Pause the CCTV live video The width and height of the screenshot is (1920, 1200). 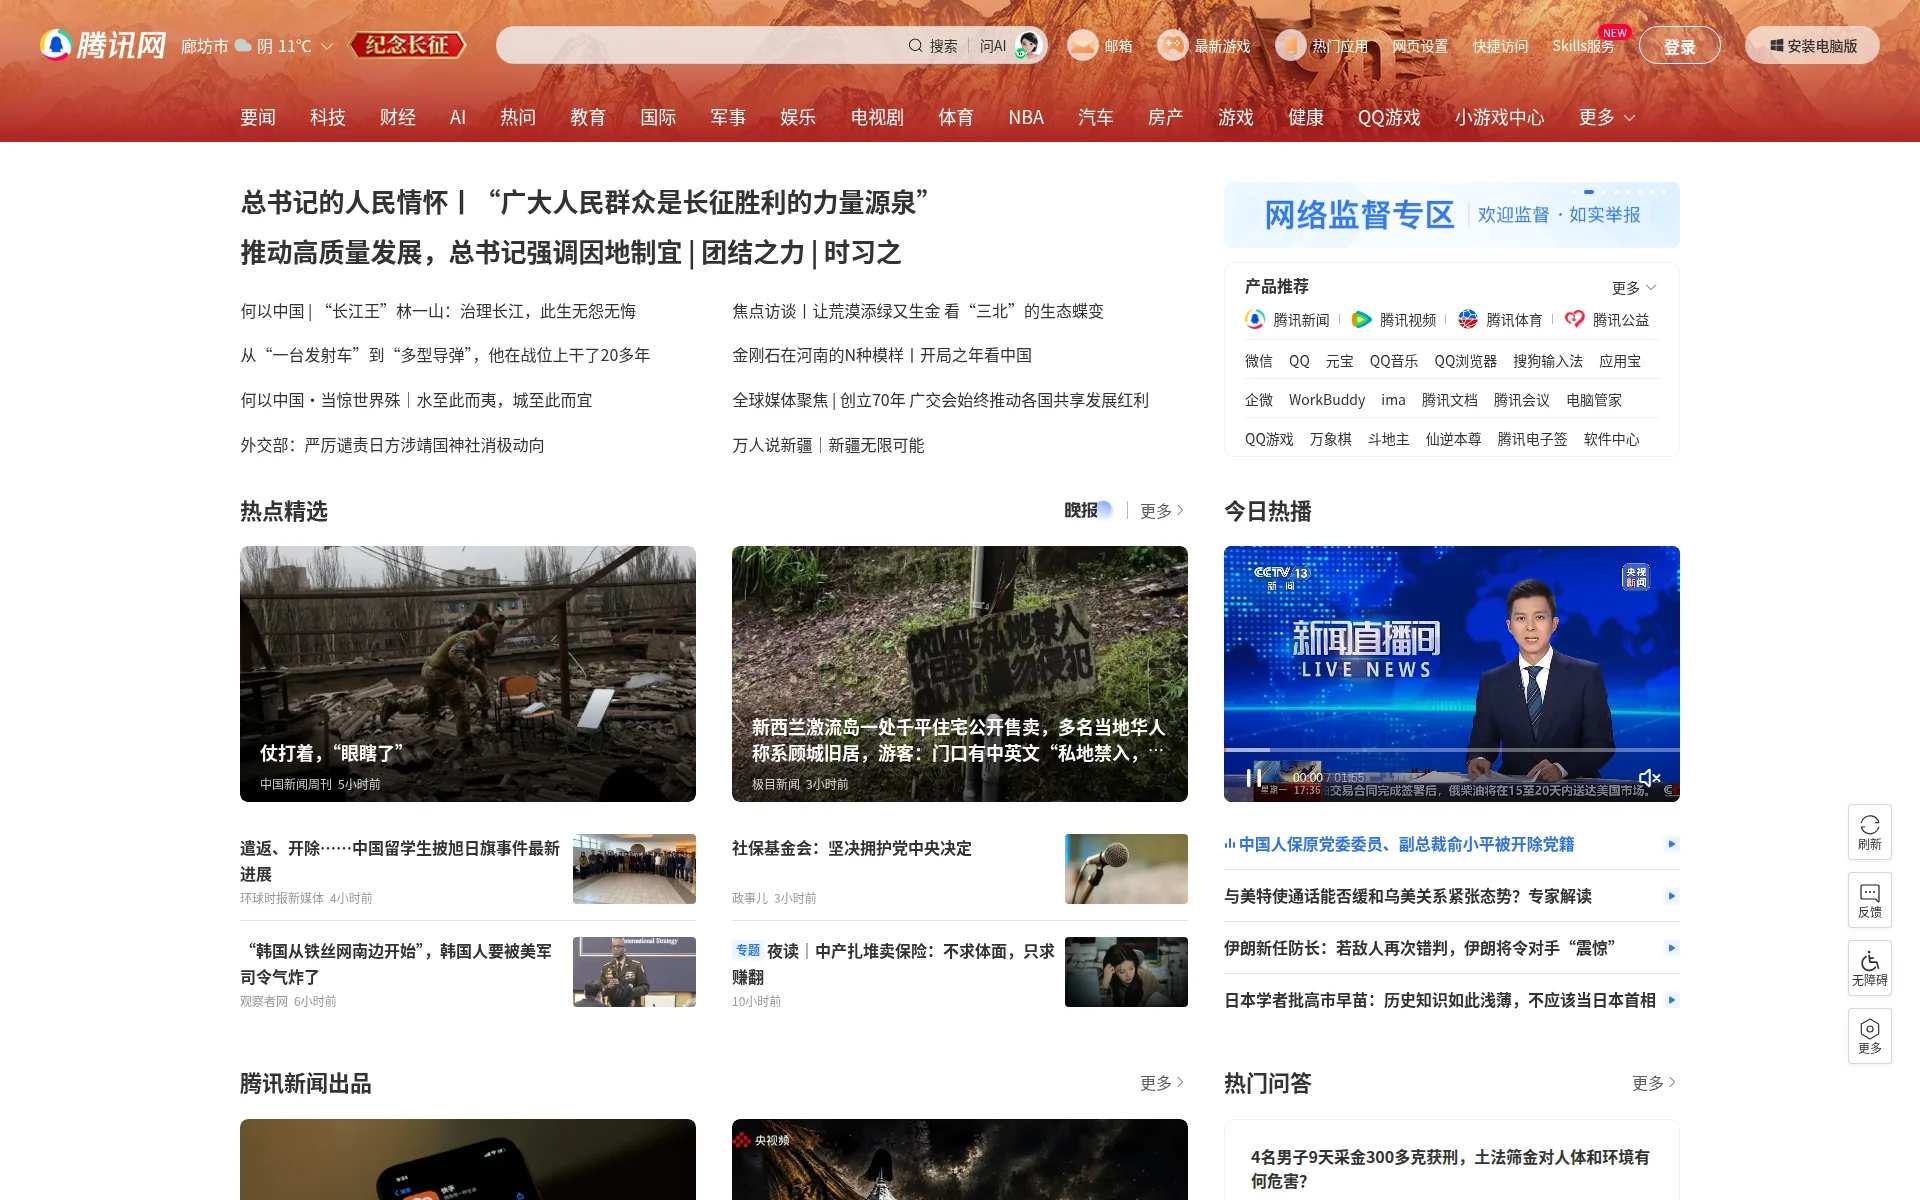pyautogui.click(x=1253, y=778)
